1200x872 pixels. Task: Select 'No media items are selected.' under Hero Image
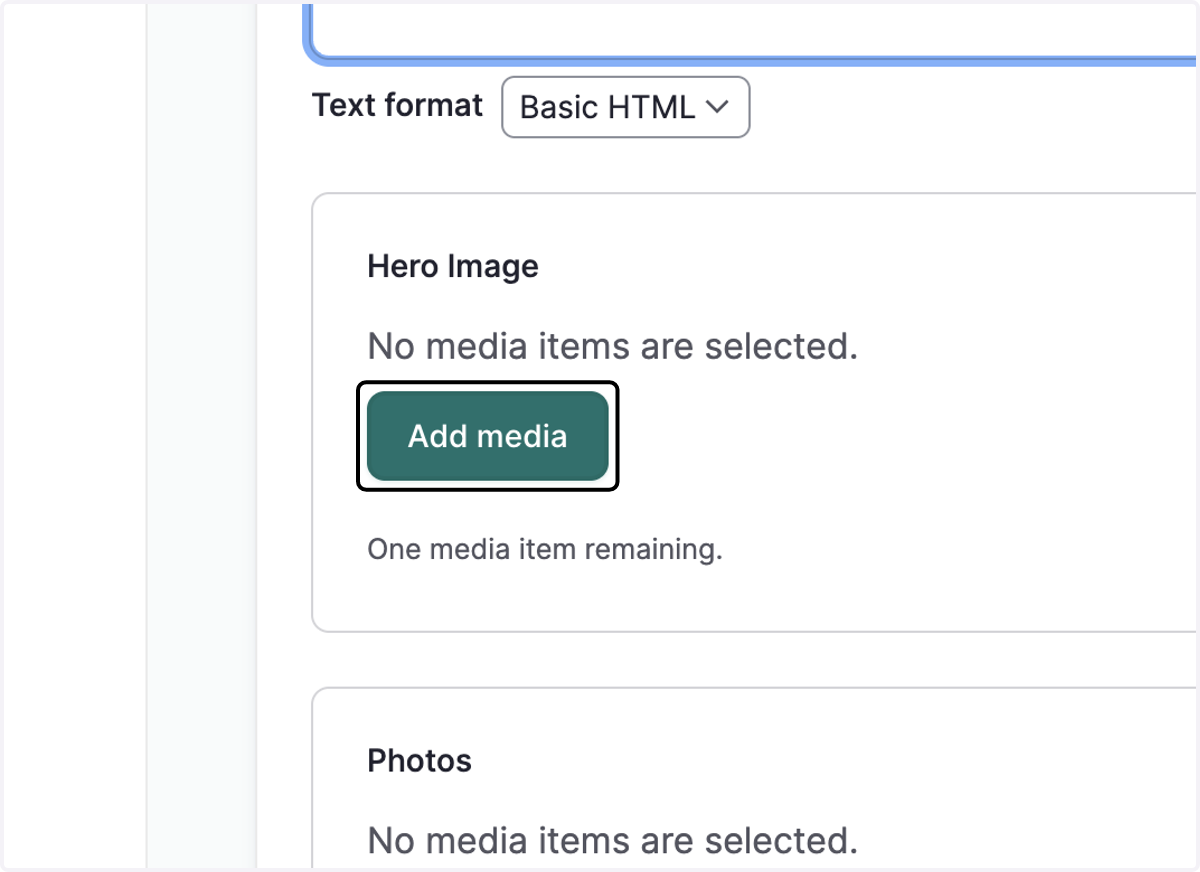(613, 346)
